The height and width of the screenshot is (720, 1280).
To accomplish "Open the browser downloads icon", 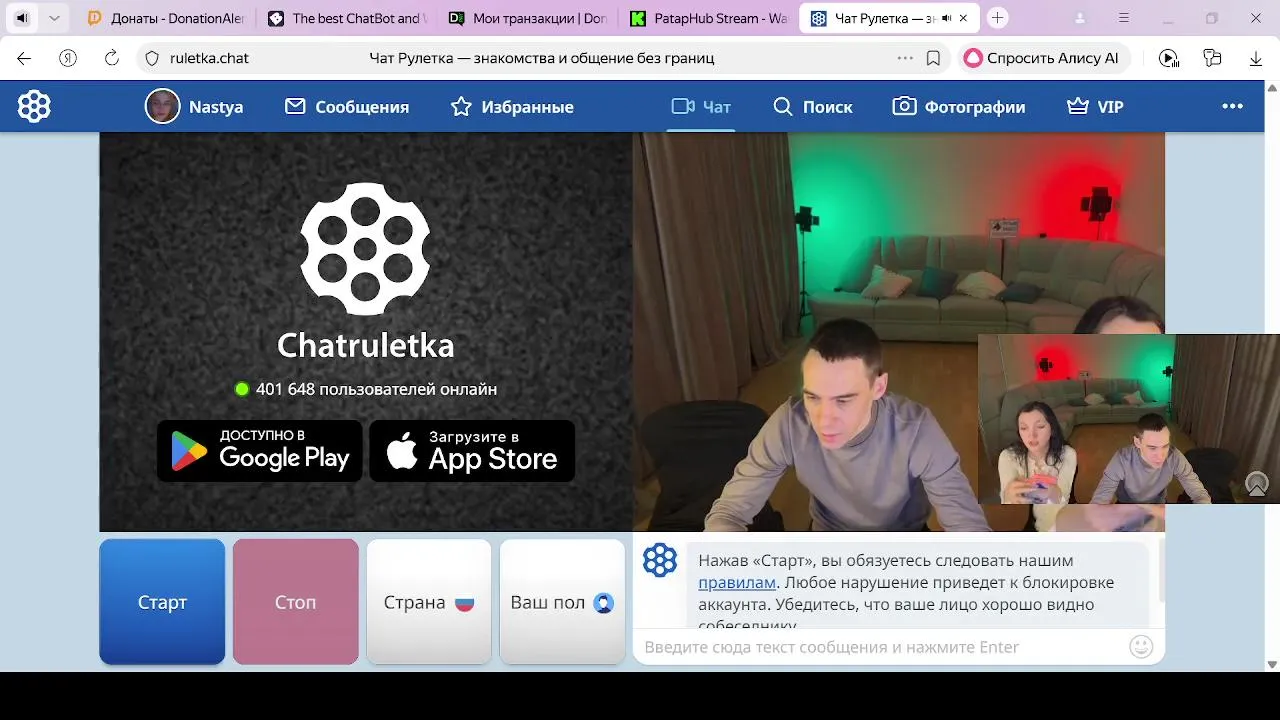I will tap(1256, 58).
